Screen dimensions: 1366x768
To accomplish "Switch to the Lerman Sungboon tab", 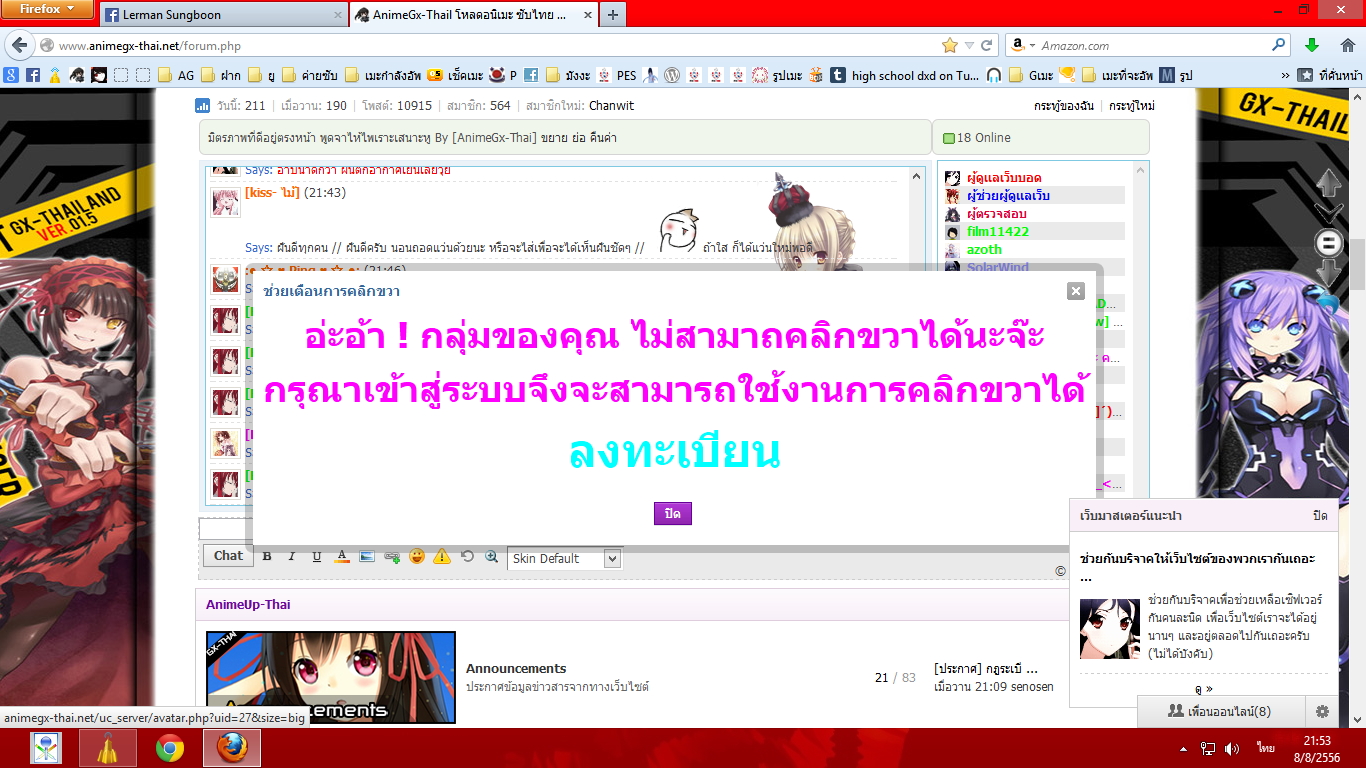I will click(x=222, y=15).
